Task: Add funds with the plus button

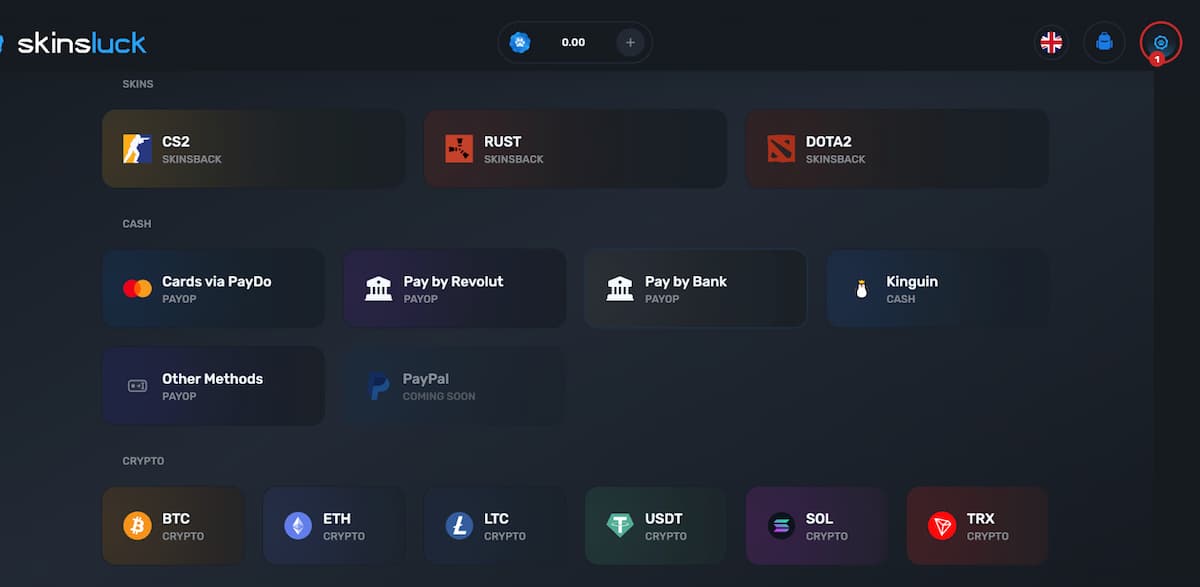Action: click(x=630, y=42)
